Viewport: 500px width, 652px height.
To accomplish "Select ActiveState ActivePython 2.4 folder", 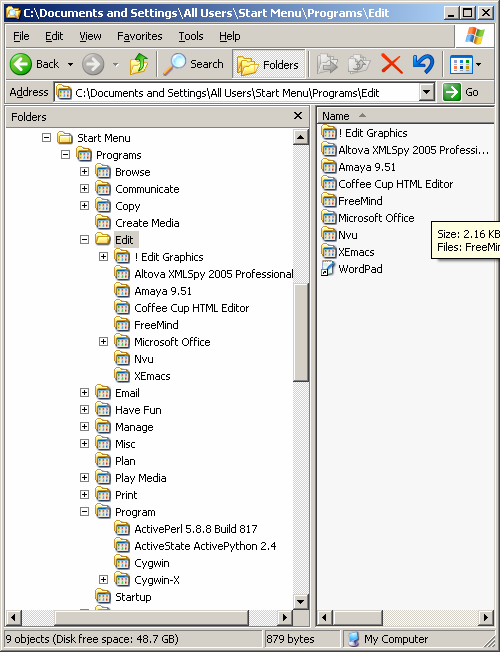I will (x=205, y=546).
